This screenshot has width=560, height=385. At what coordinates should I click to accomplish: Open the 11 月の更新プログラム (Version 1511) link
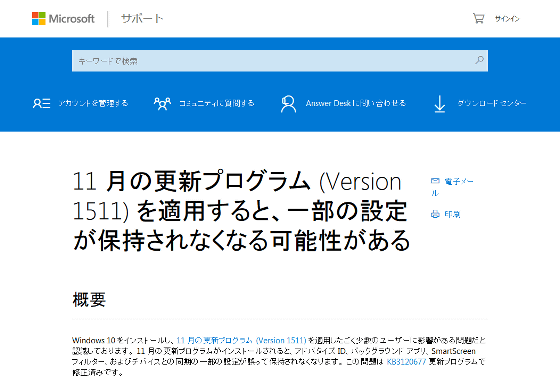242,340
